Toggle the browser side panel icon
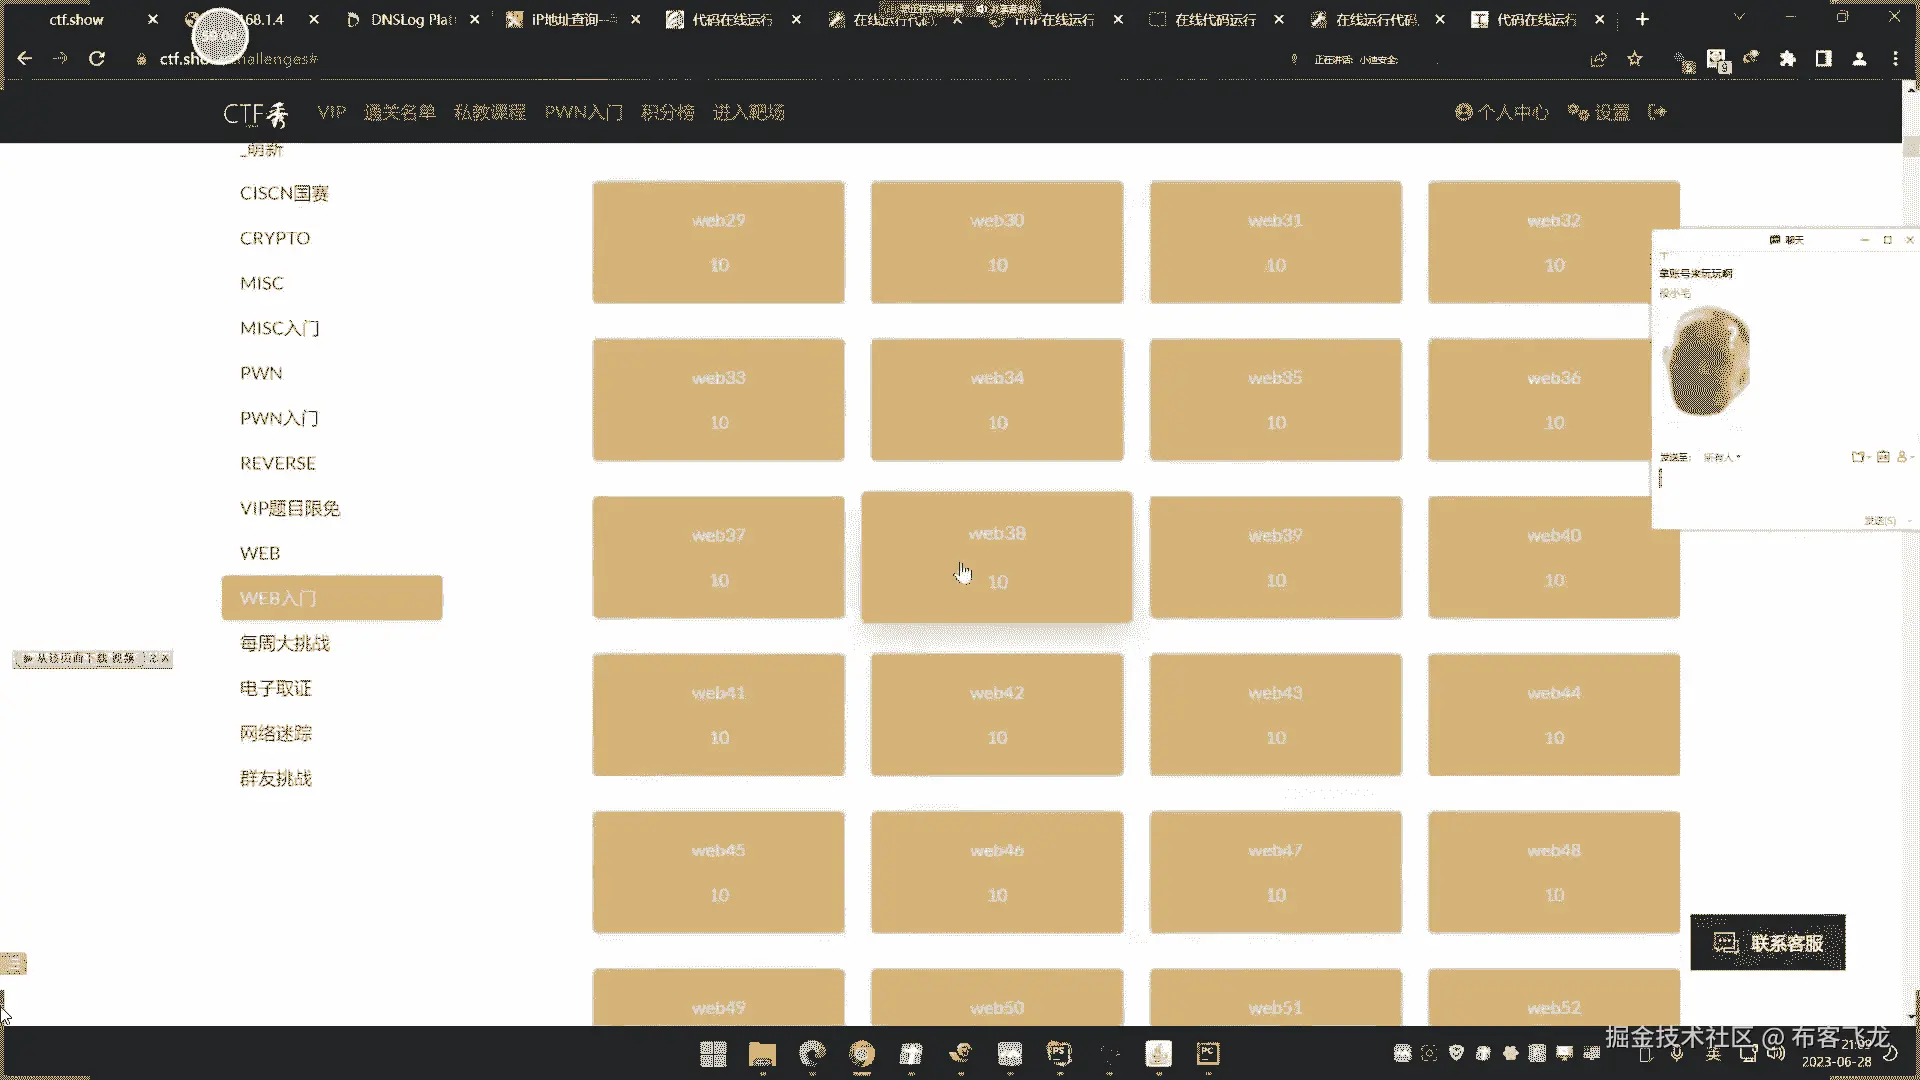 point(1824,59)
